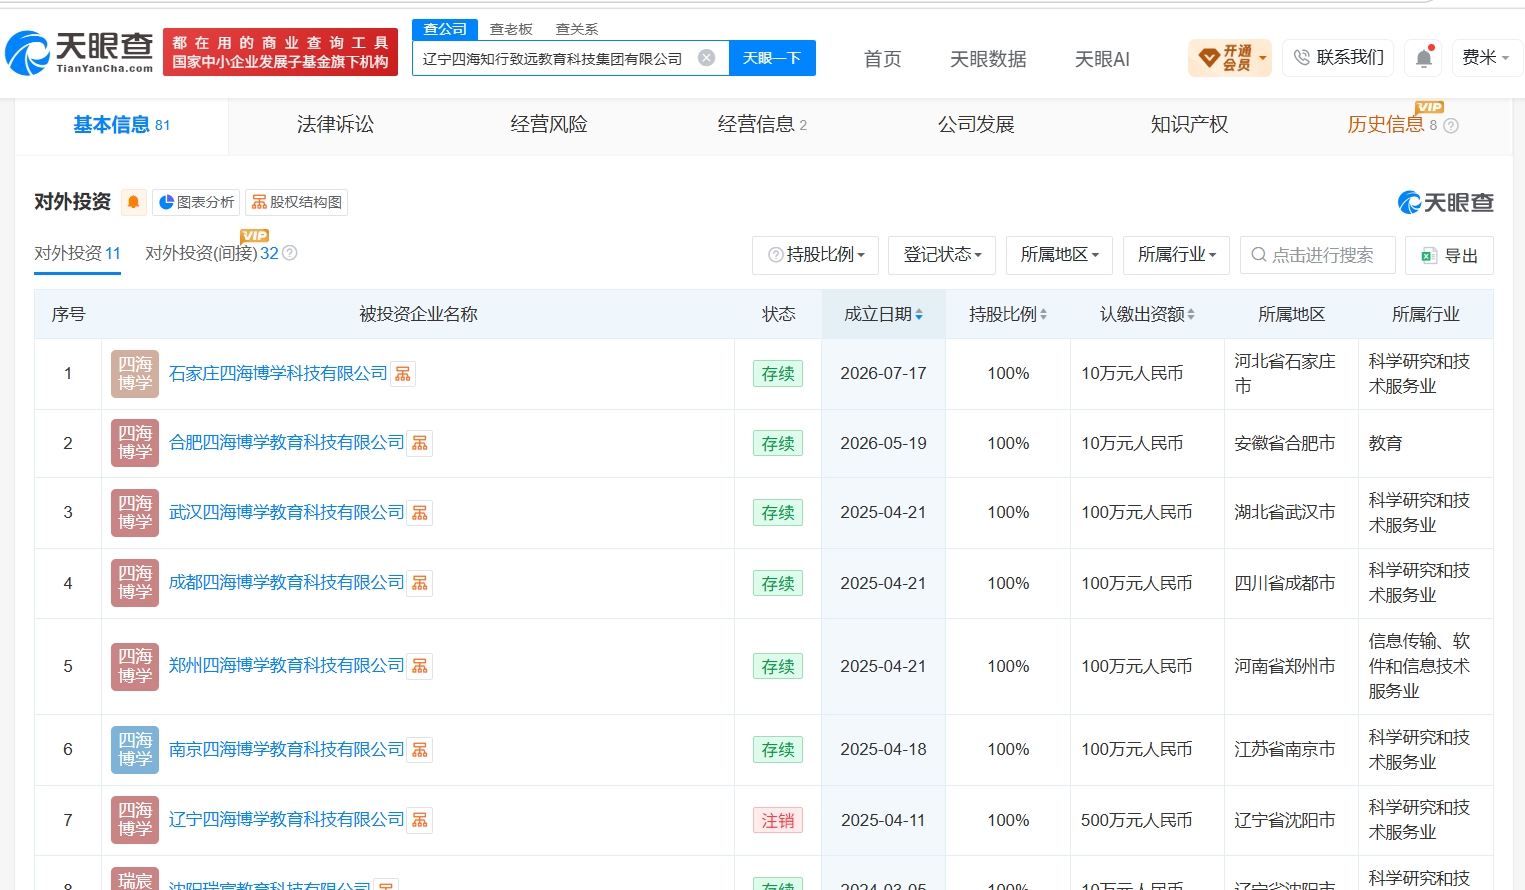Switch to the 经营信息 tab
This screenshot has height=890, width=1525.
click(x=762, y=125)
